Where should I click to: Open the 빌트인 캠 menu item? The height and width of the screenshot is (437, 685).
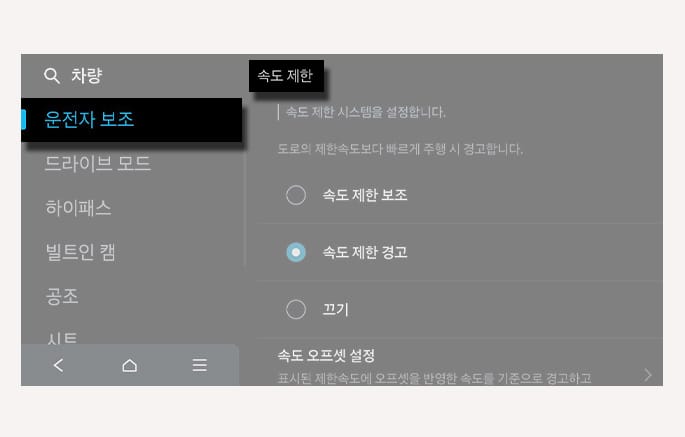pyautogui.click(x=81, y=252)
